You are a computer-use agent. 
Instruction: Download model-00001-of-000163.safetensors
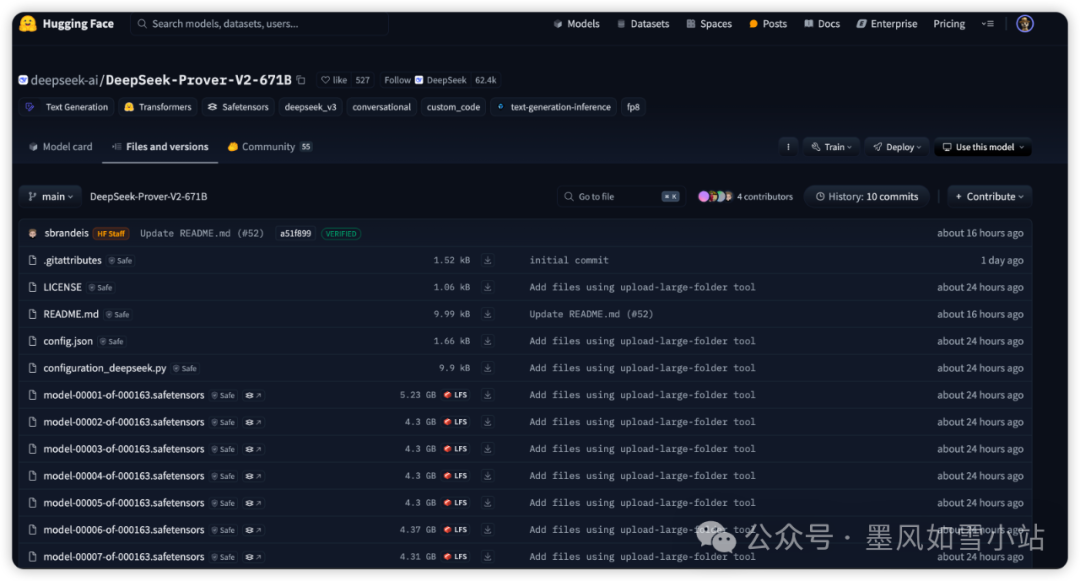[487, 394]
